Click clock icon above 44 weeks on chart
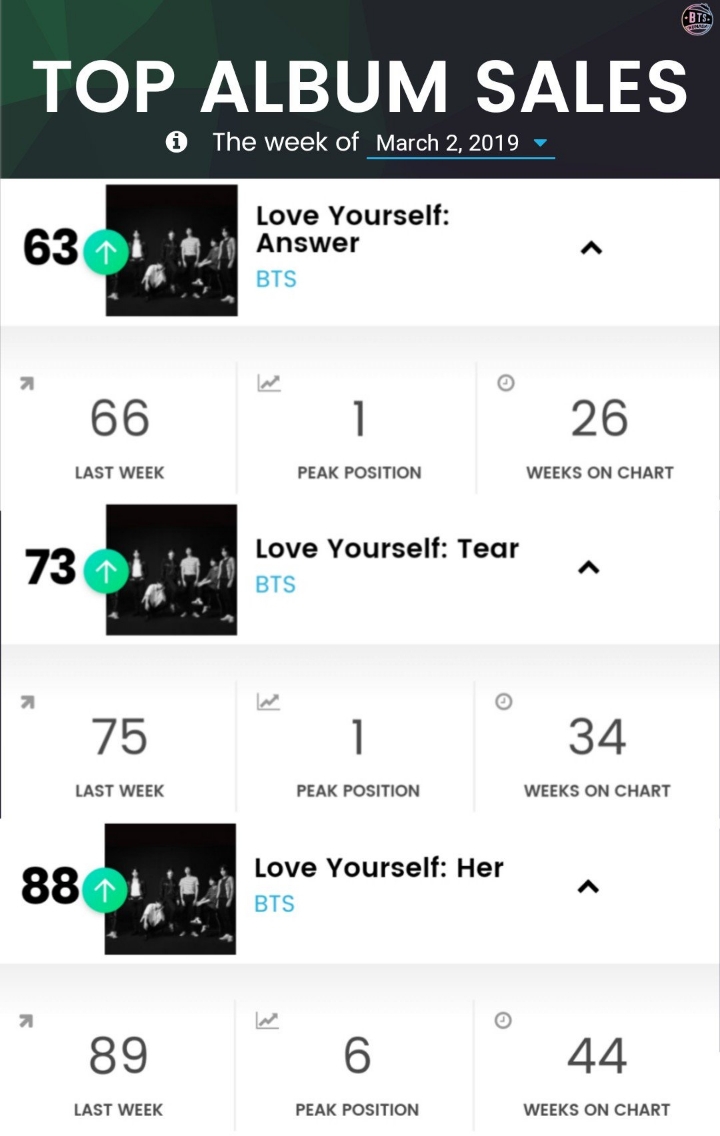This screenshot has height=1136, width=720. (503, 1020)
